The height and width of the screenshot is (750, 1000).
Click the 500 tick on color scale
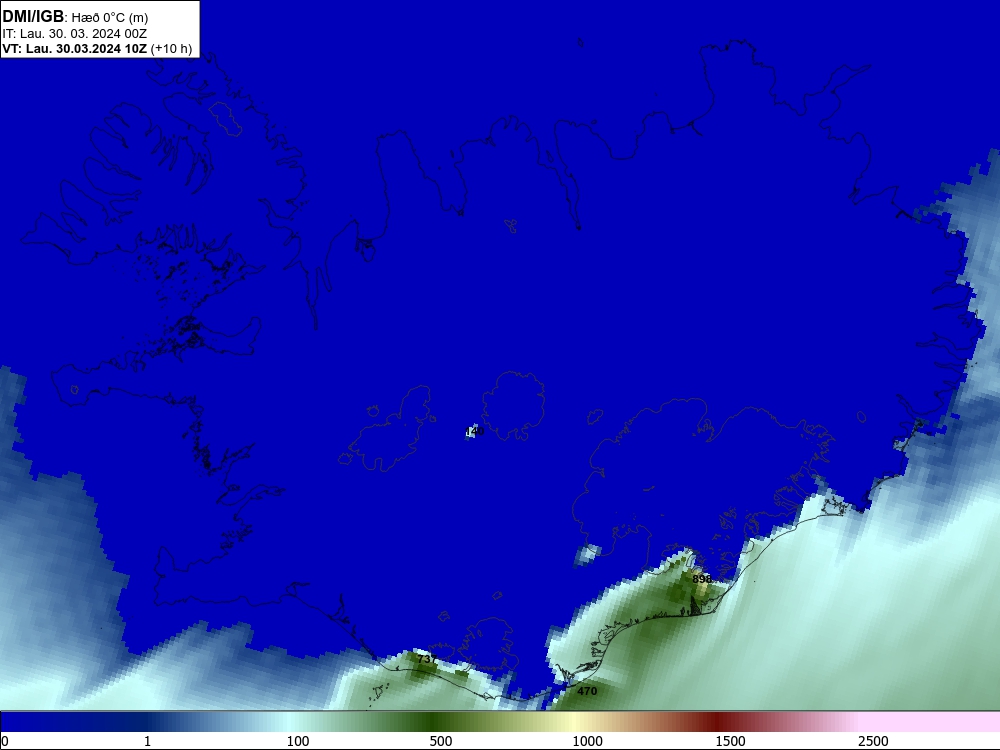coord(441,741)
